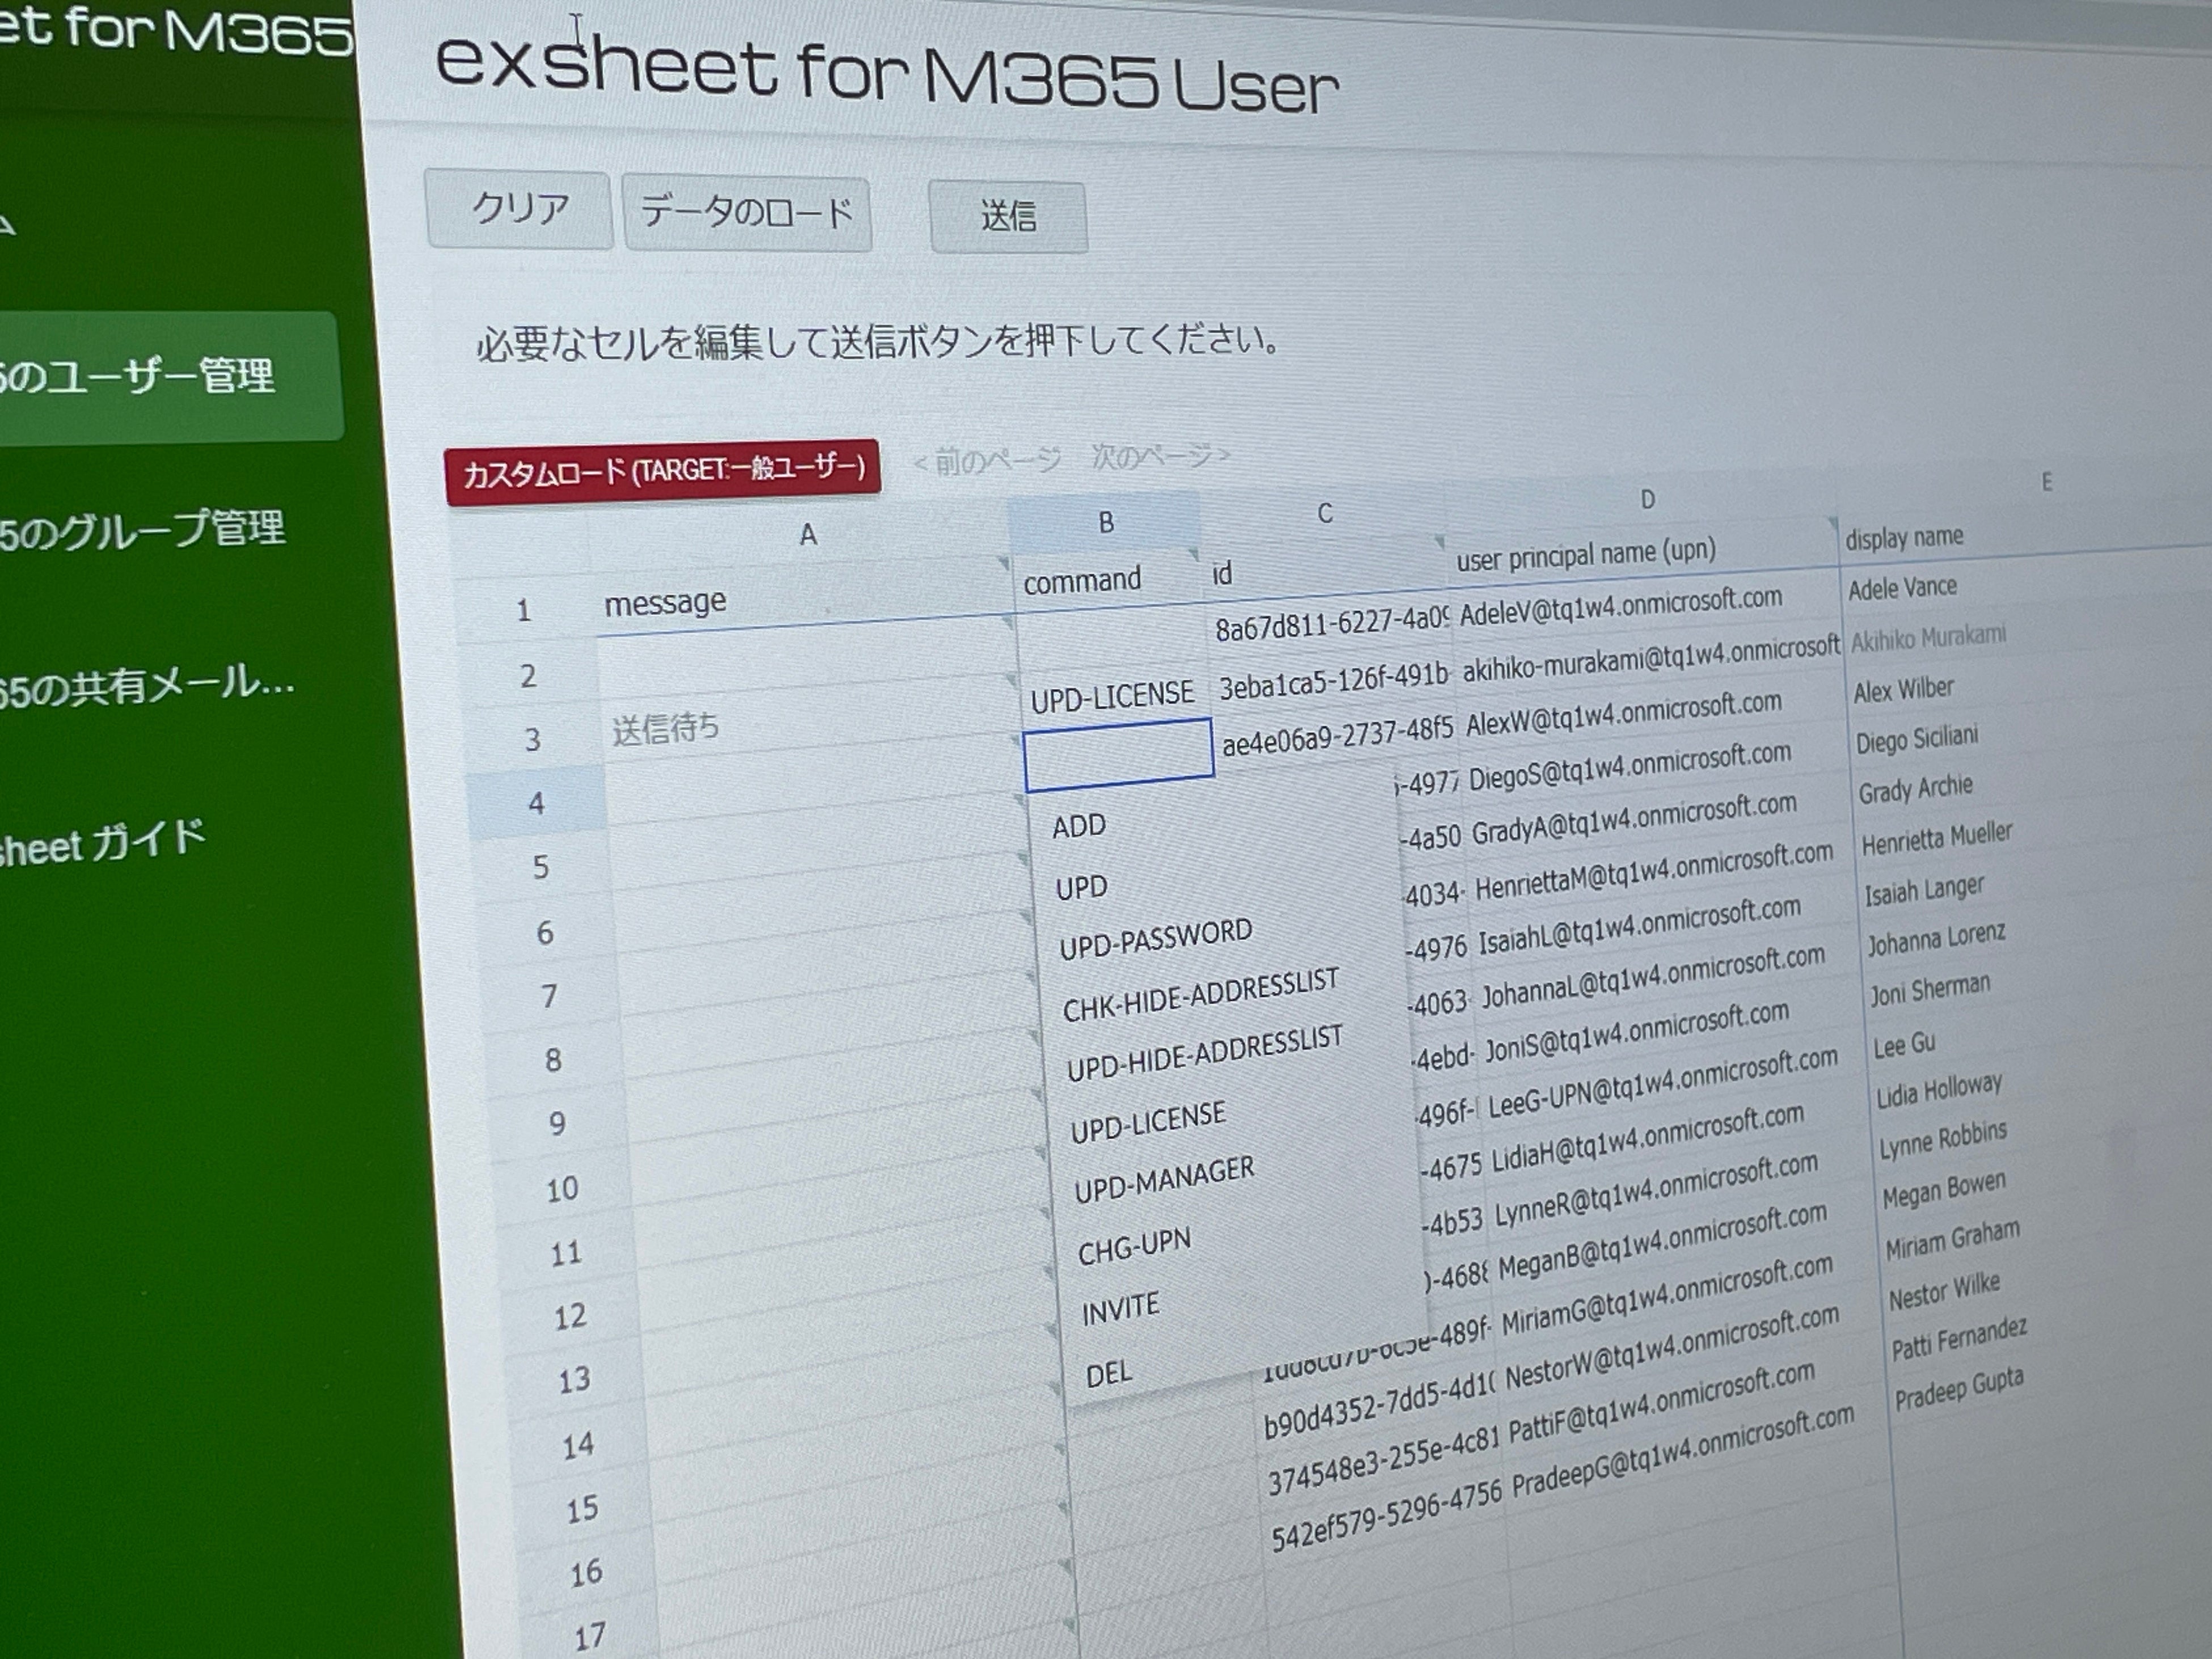
Task: Select ADD in the command dropdown
Action: click(1079, 826)
